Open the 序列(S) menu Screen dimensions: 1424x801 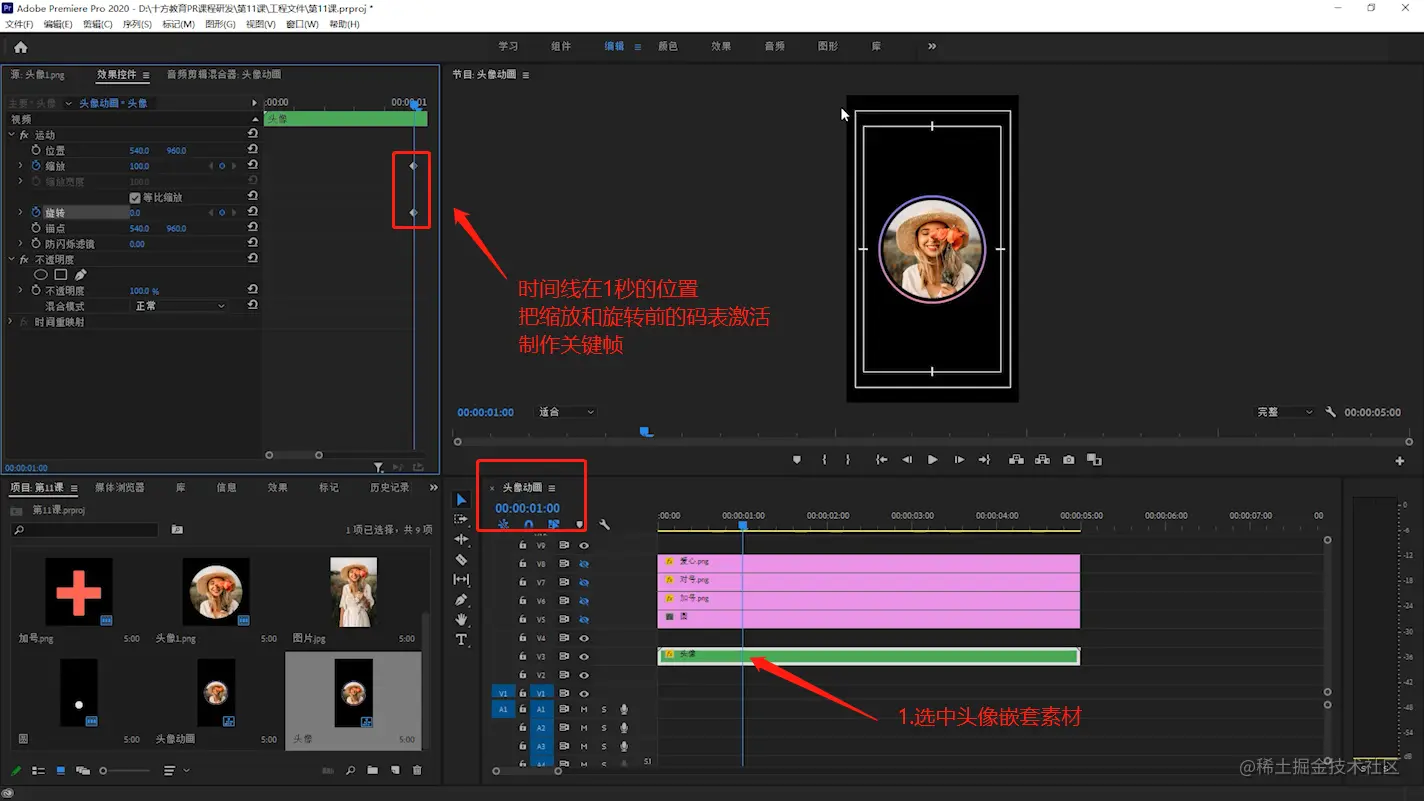click(137, 24)
